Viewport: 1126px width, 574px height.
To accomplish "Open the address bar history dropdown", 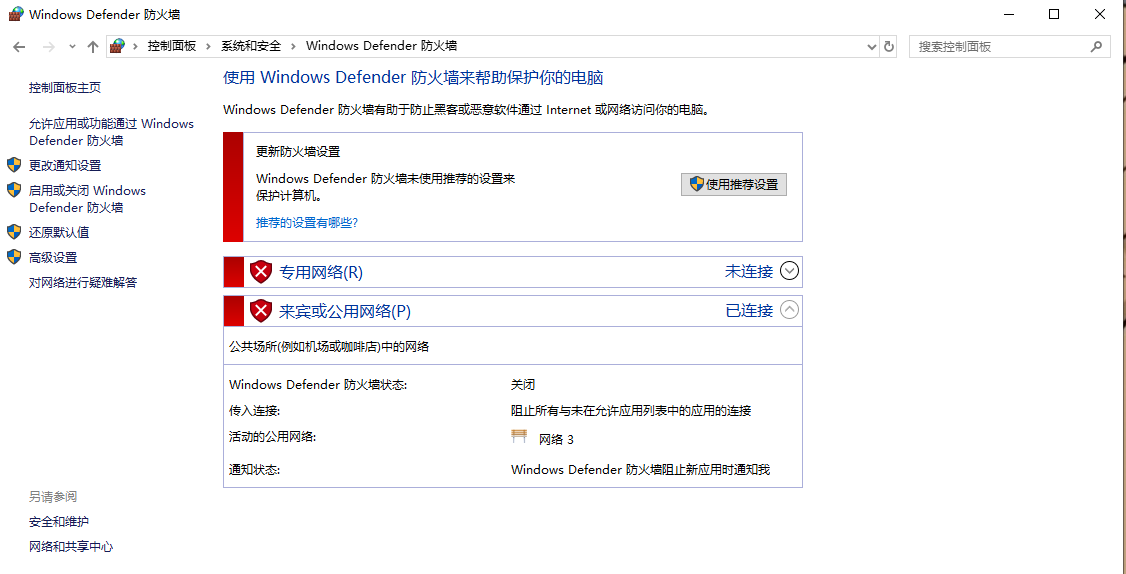I will click(871, 46).
